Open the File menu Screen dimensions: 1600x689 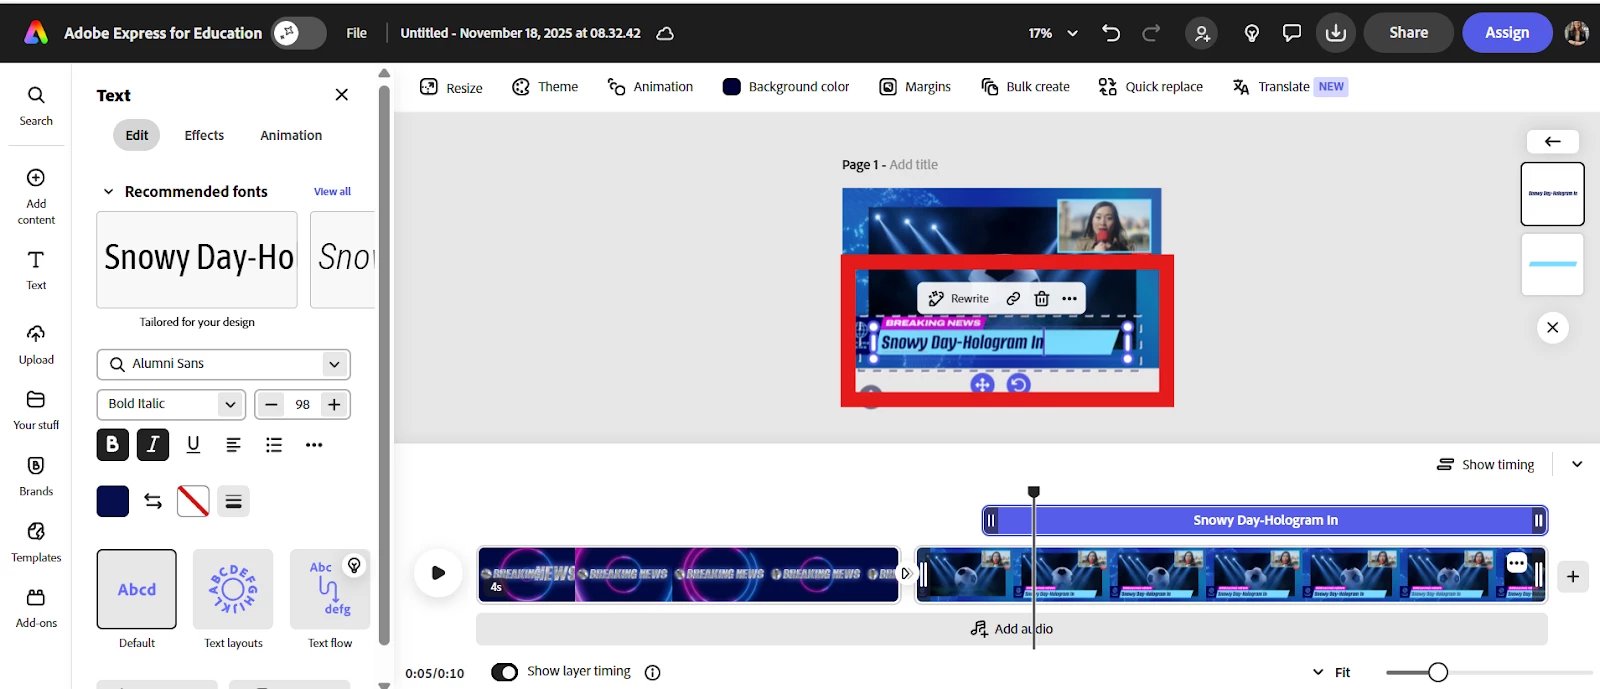tap(357, 33)
